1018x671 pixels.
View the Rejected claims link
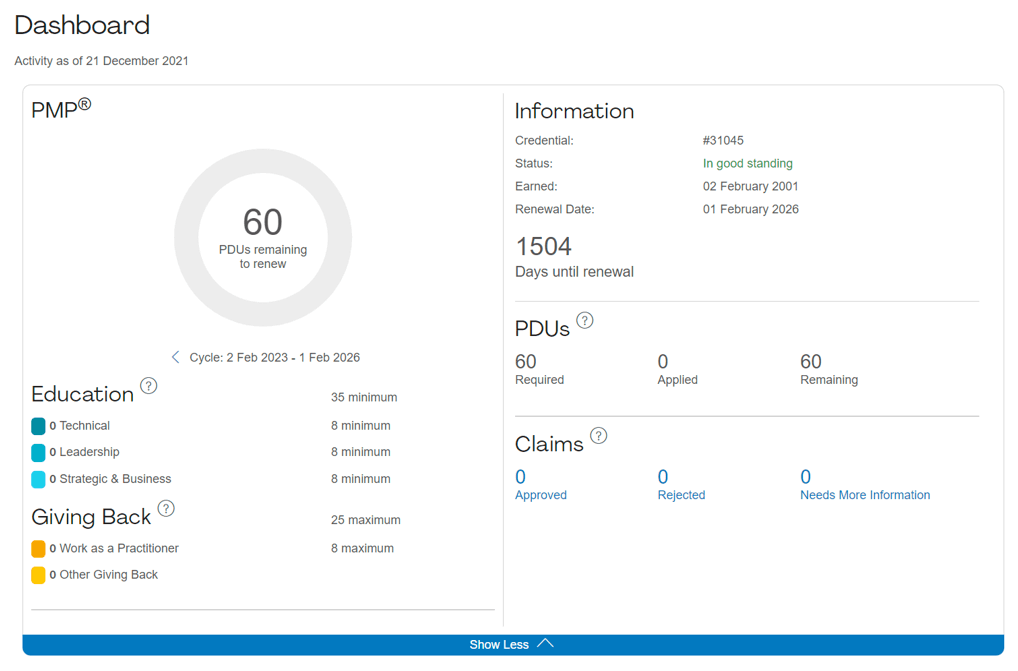click(681, 495)
